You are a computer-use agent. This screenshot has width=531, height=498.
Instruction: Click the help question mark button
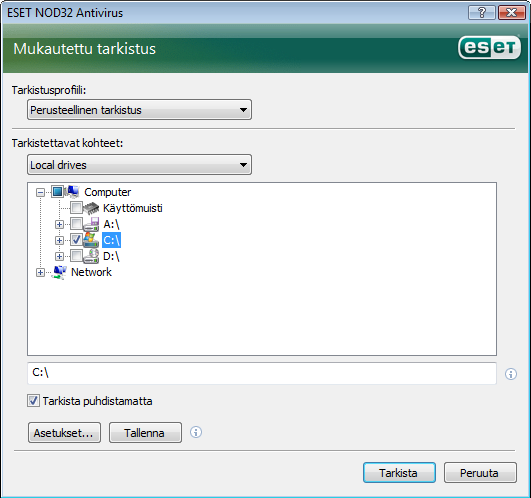[x=482, y=13]
